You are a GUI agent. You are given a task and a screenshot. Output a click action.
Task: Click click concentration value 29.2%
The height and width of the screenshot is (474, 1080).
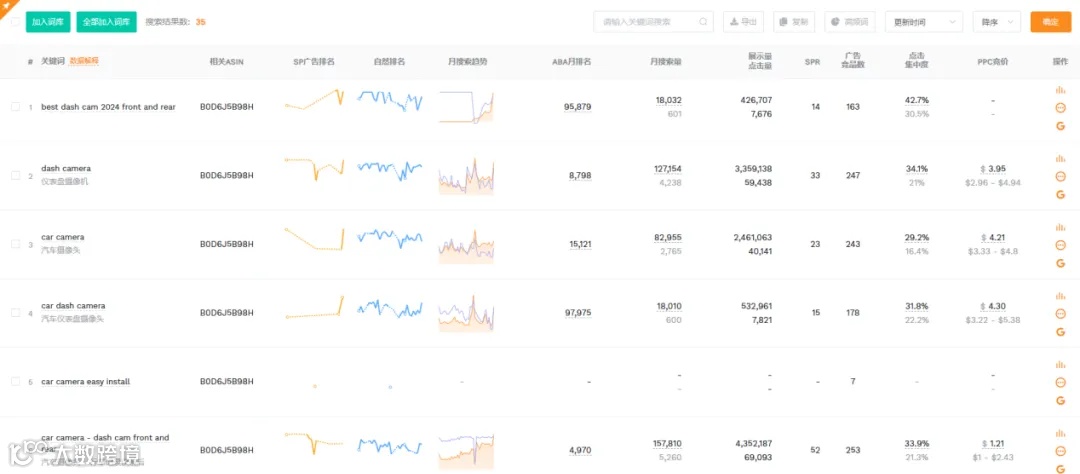point(917,237)
